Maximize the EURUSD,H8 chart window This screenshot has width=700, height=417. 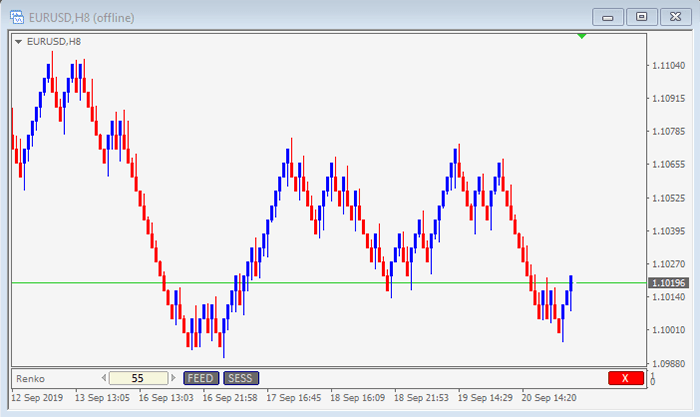[x=641, y=16]
